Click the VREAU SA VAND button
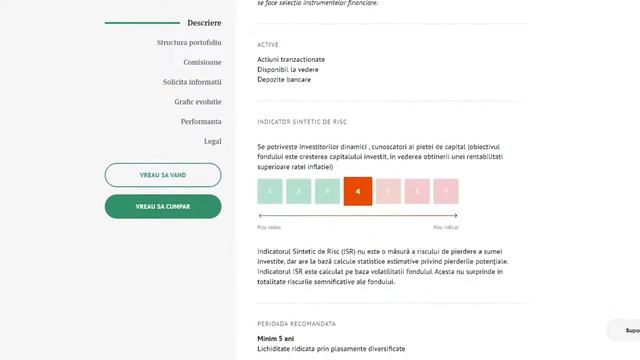Image resolution: width=640 pixels, height=360 pixels. pyautogui.click(x=163, y=175)
